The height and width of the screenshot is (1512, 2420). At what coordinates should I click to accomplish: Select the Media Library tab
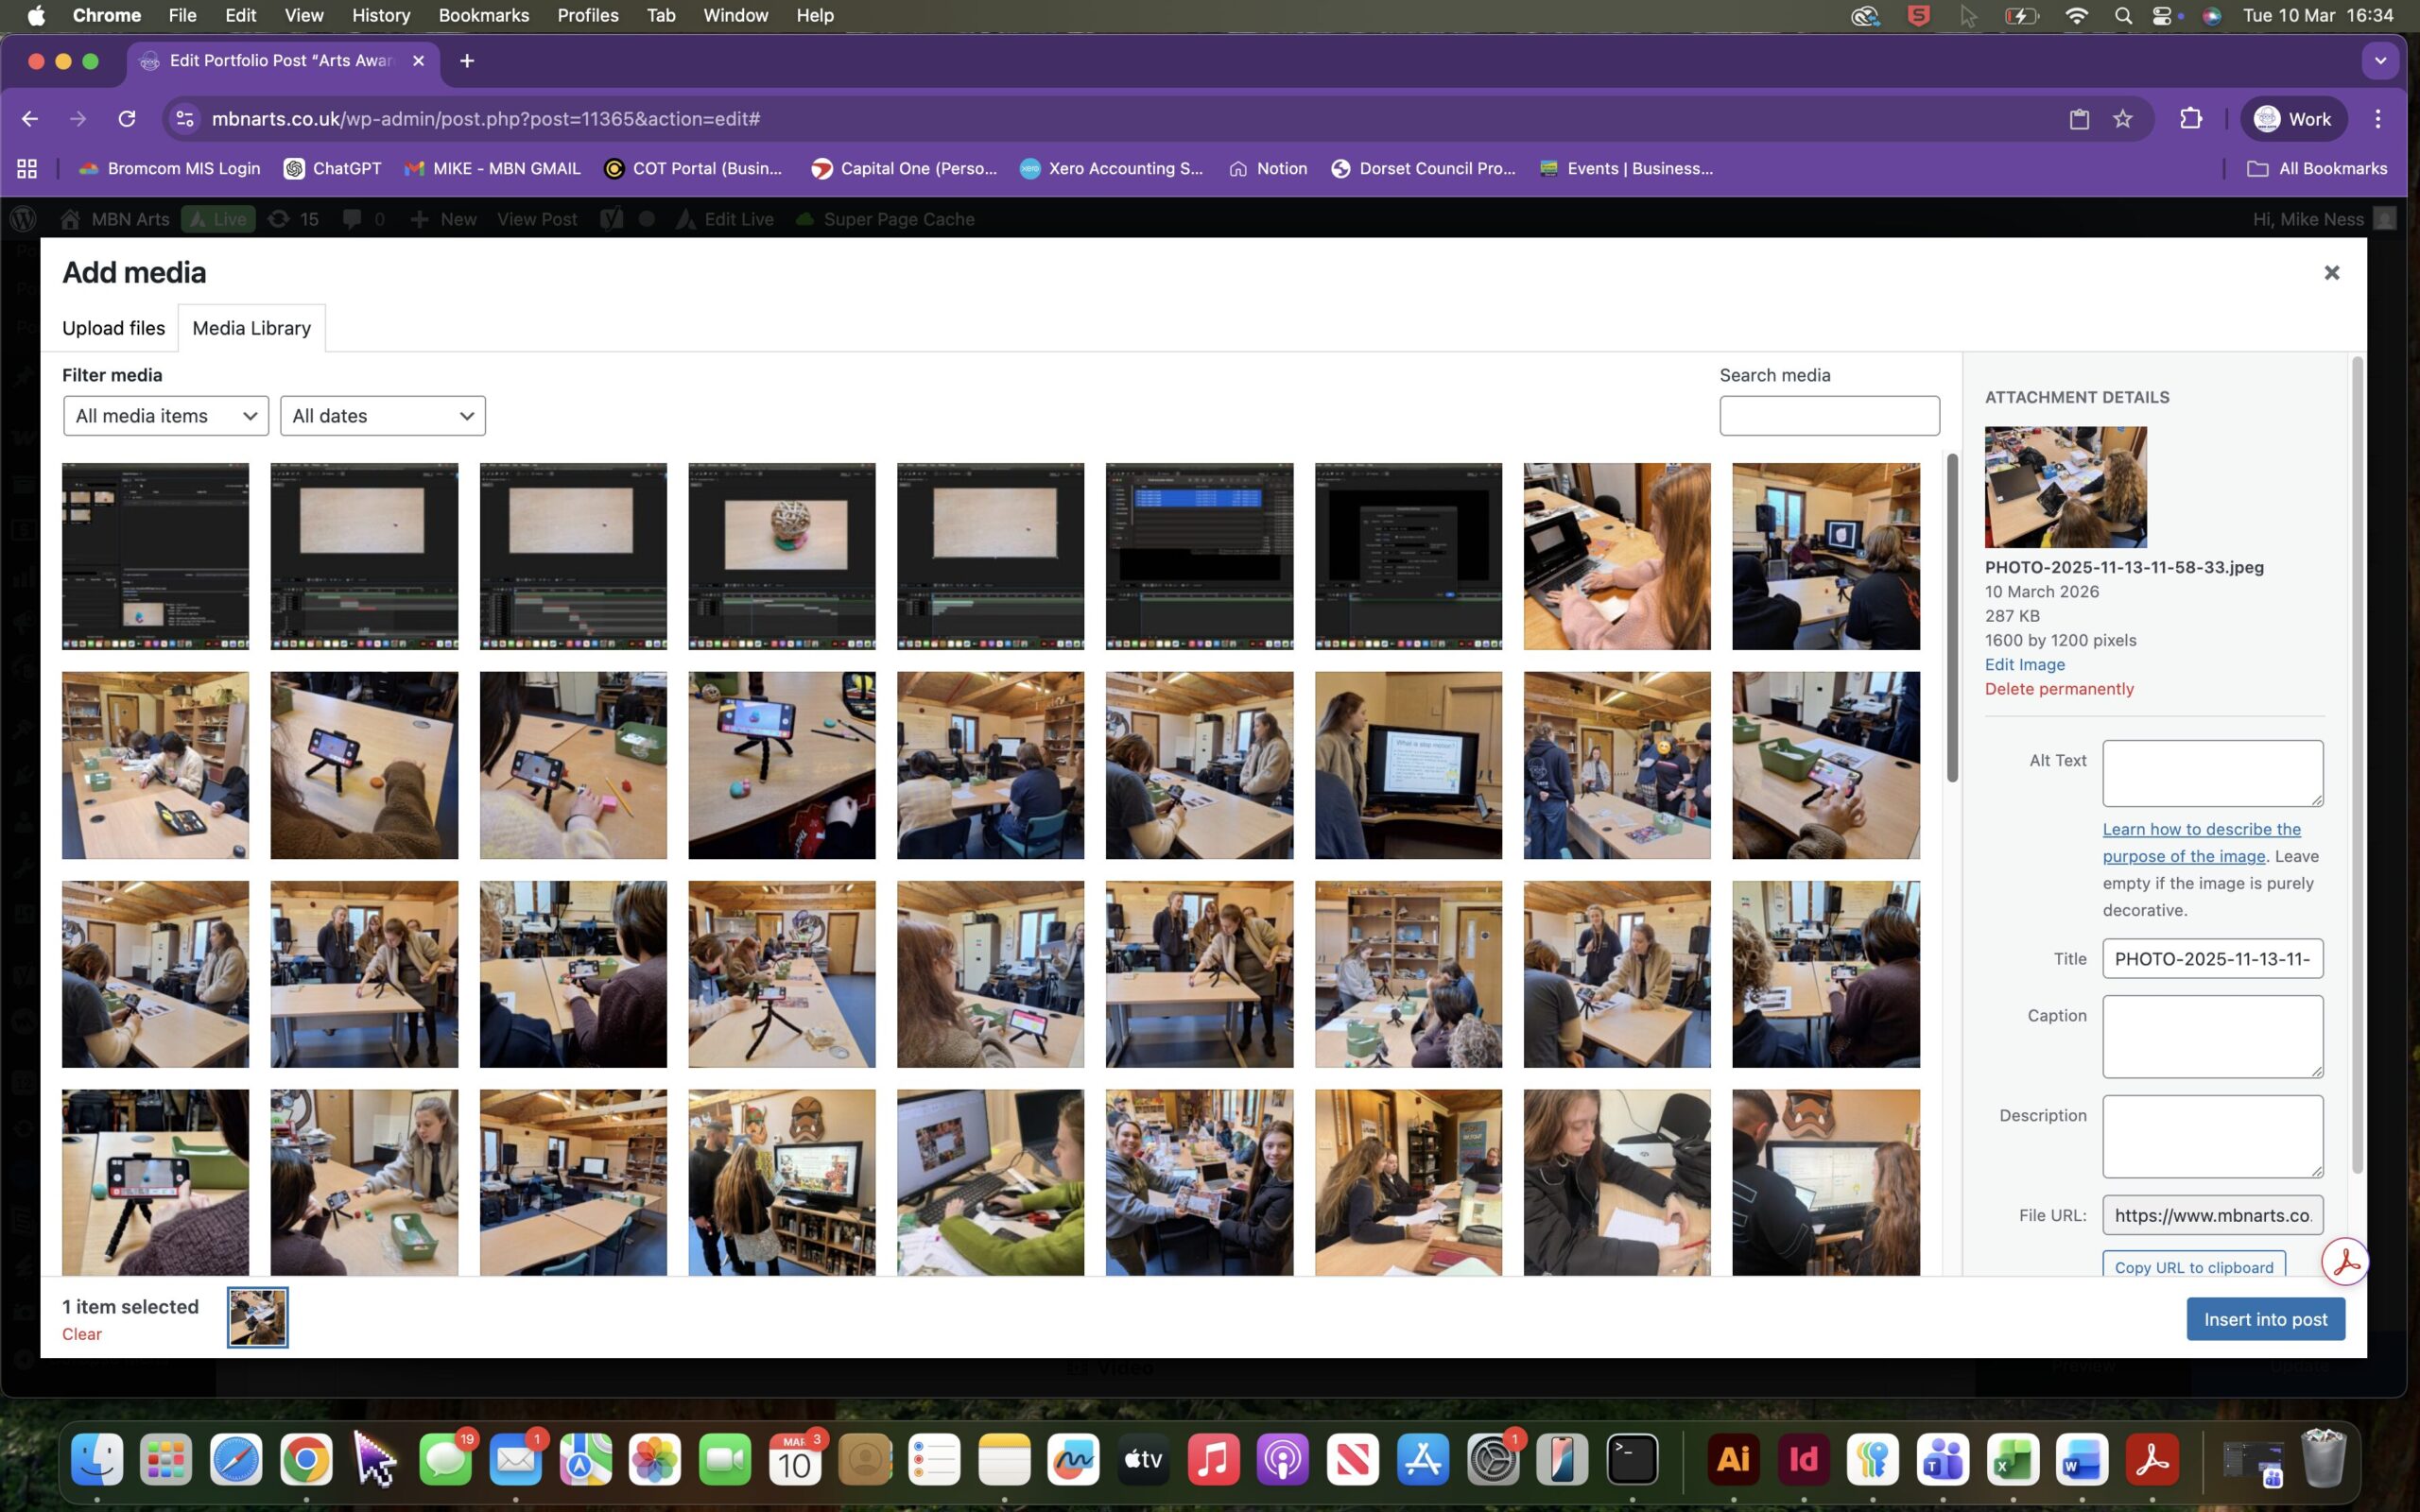click(251, 328)
